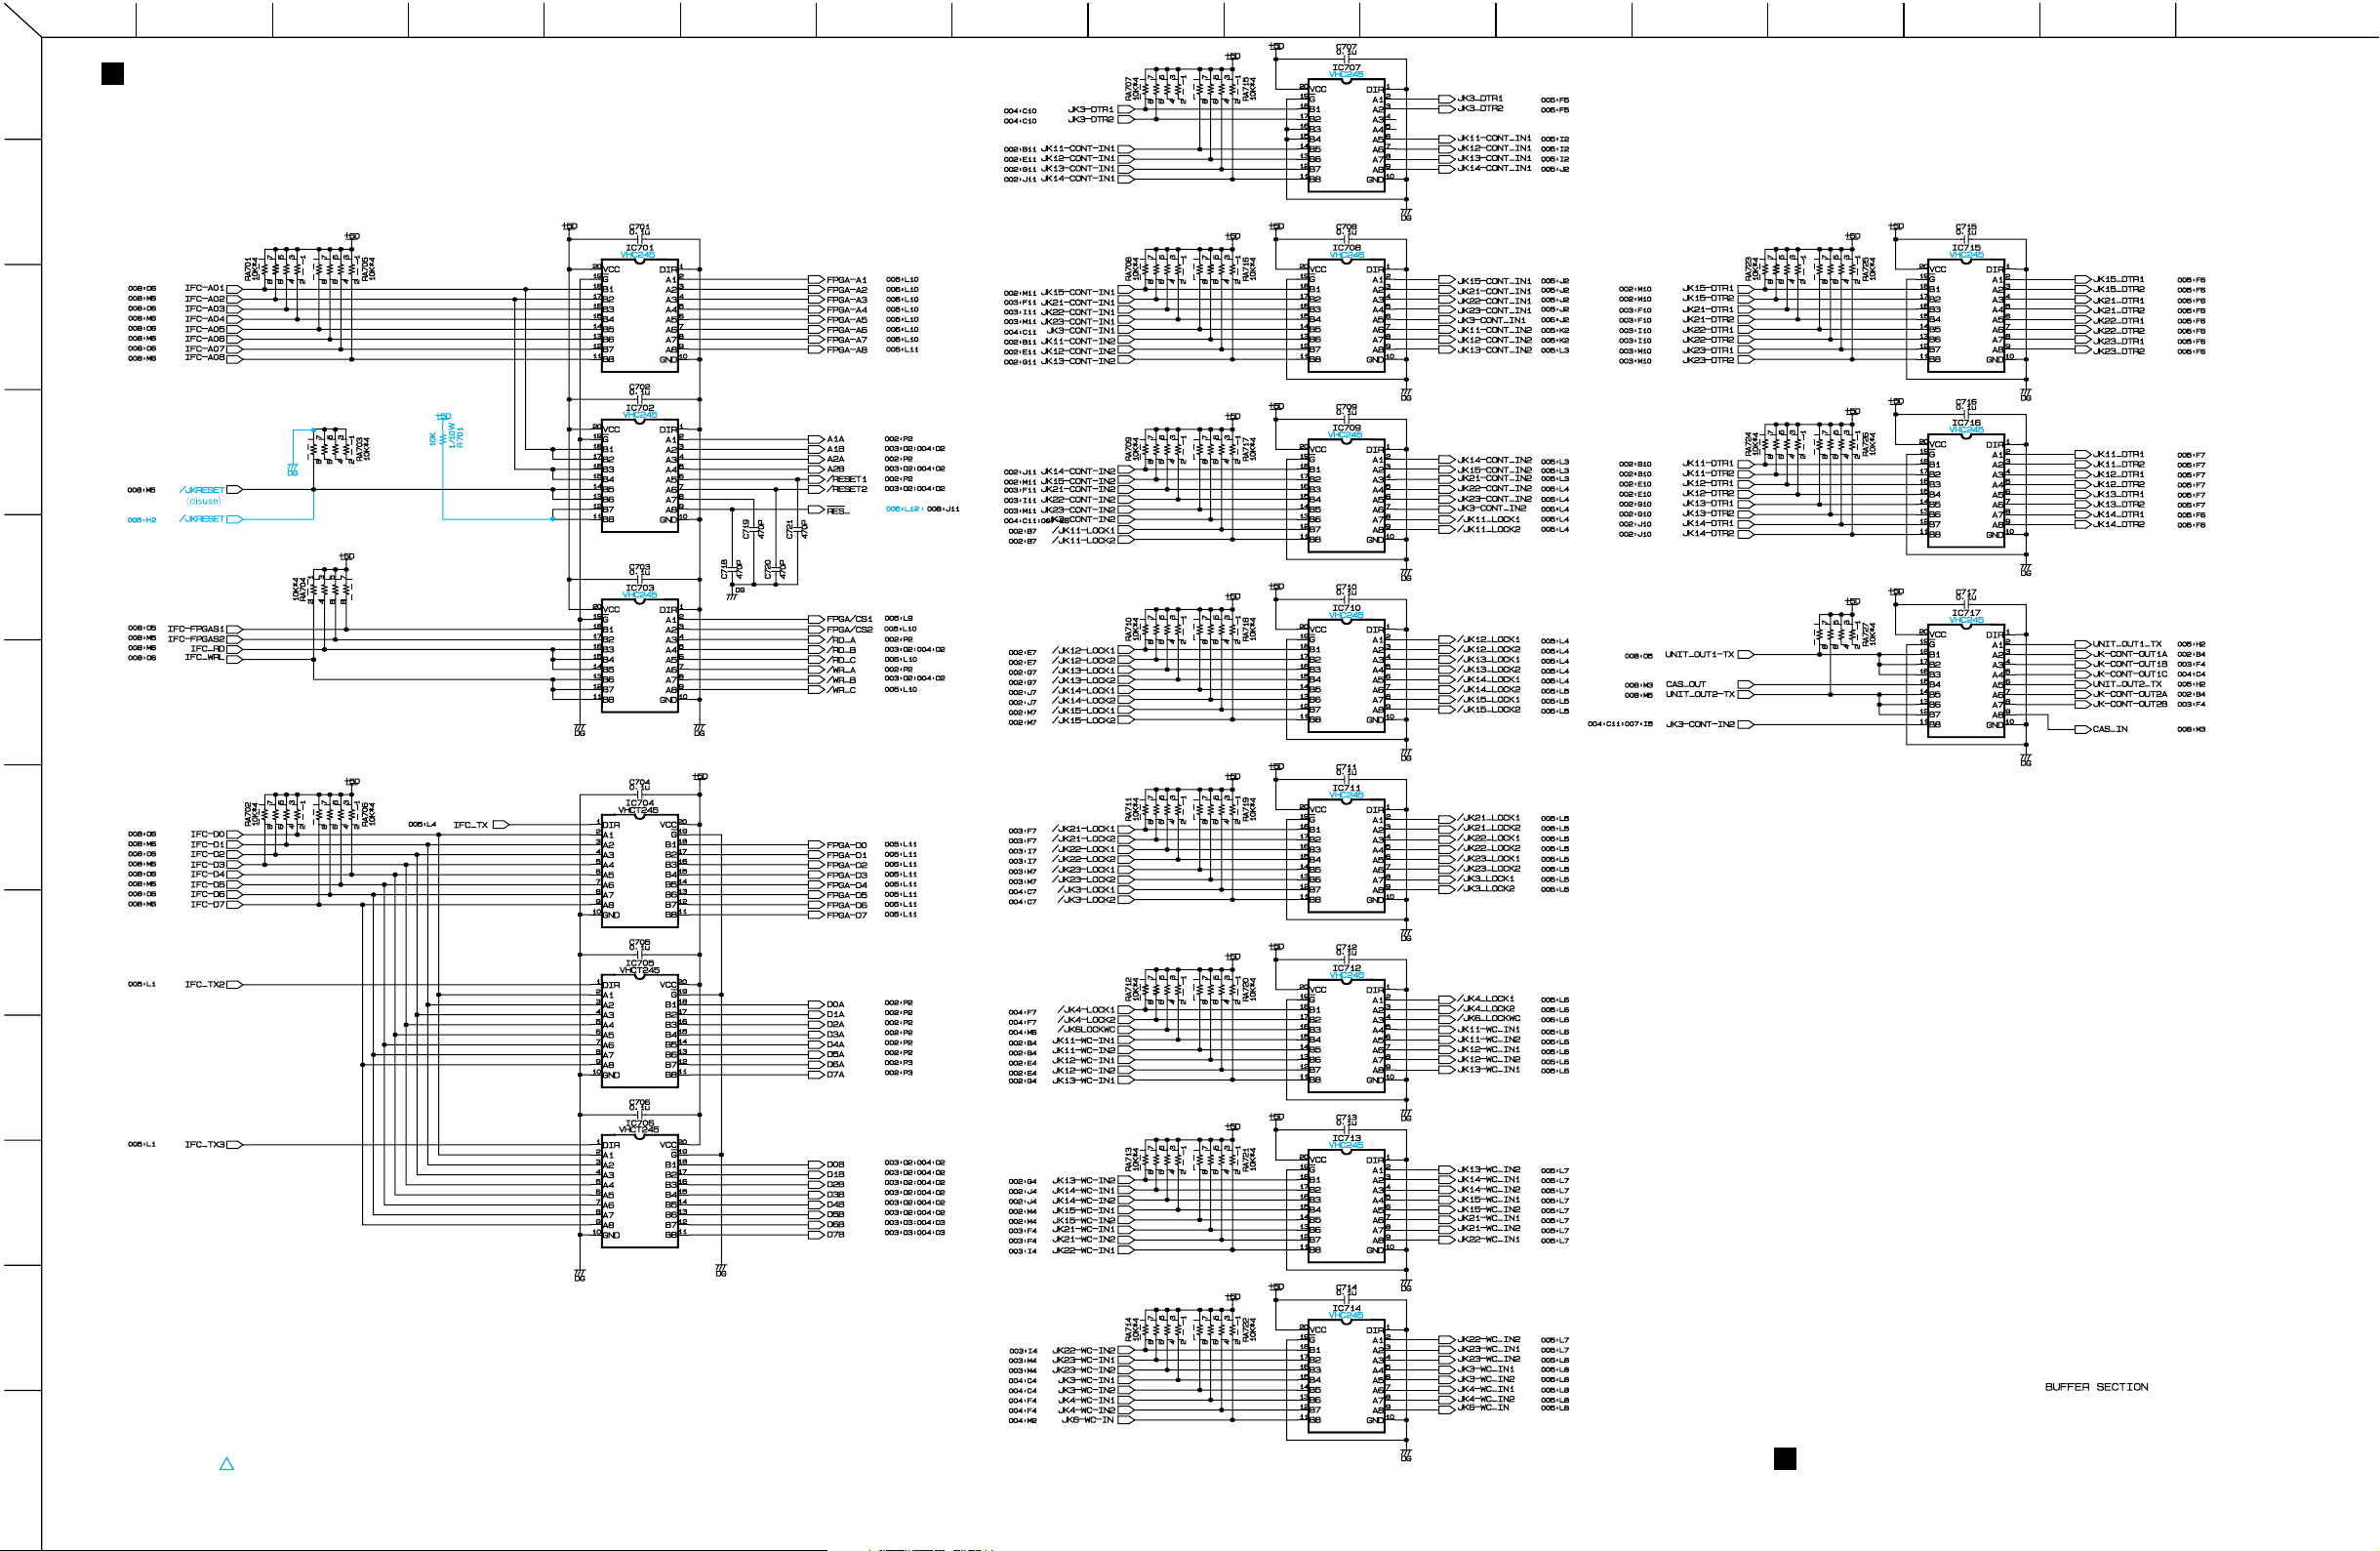Click the FPGA-A1 output signal label
2380x1551 pixels.
coord(847,280)
